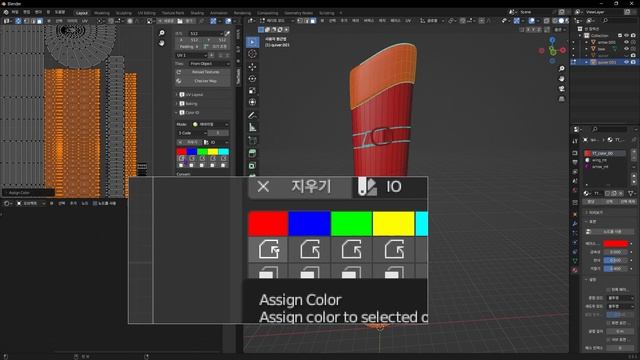Screen dimensions: 640x360
Task: Select the Select Box tool in 3D viewport
Action: tap(252, 42)
